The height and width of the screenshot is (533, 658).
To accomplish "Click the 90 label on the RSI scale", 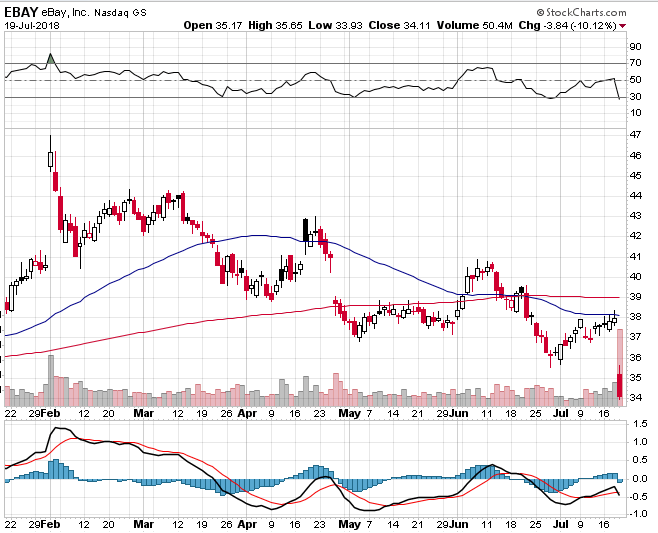I will [635, 47].
